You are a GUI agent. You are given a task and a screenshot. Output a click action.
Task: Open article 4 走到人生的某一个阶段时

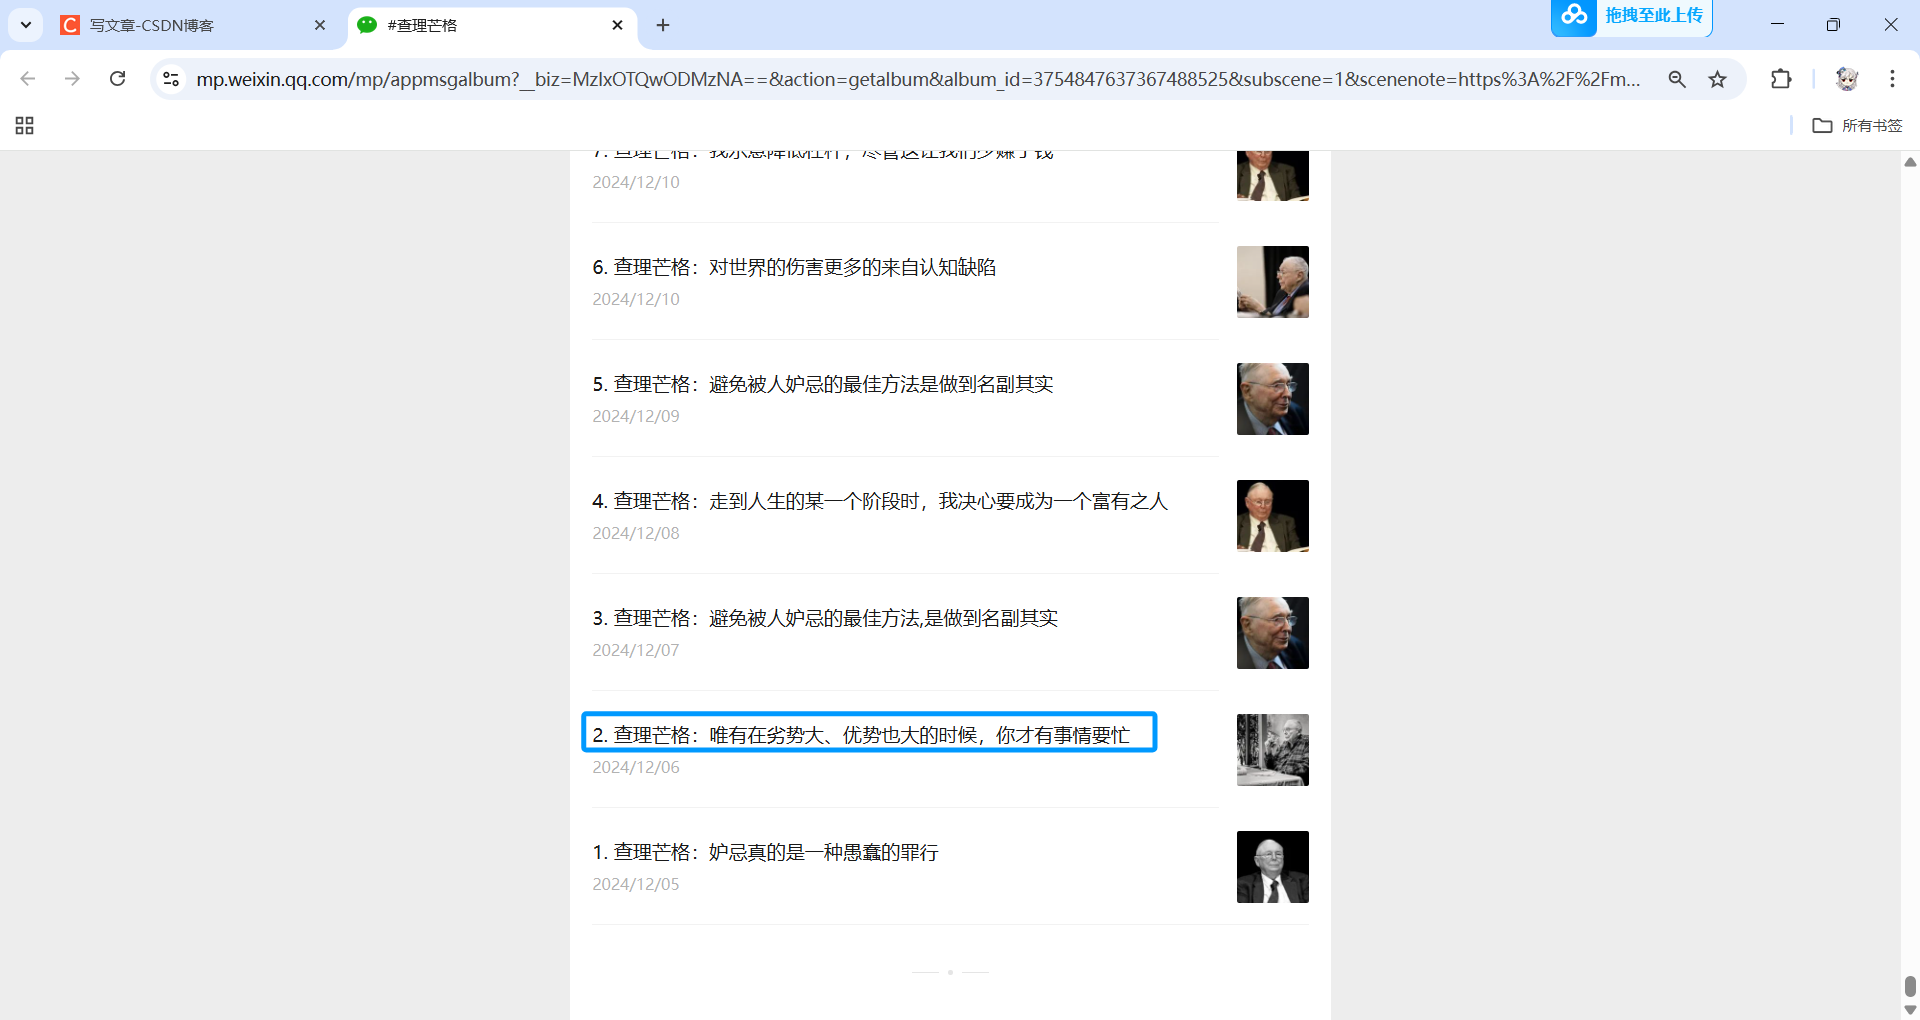tap(880, 501)
